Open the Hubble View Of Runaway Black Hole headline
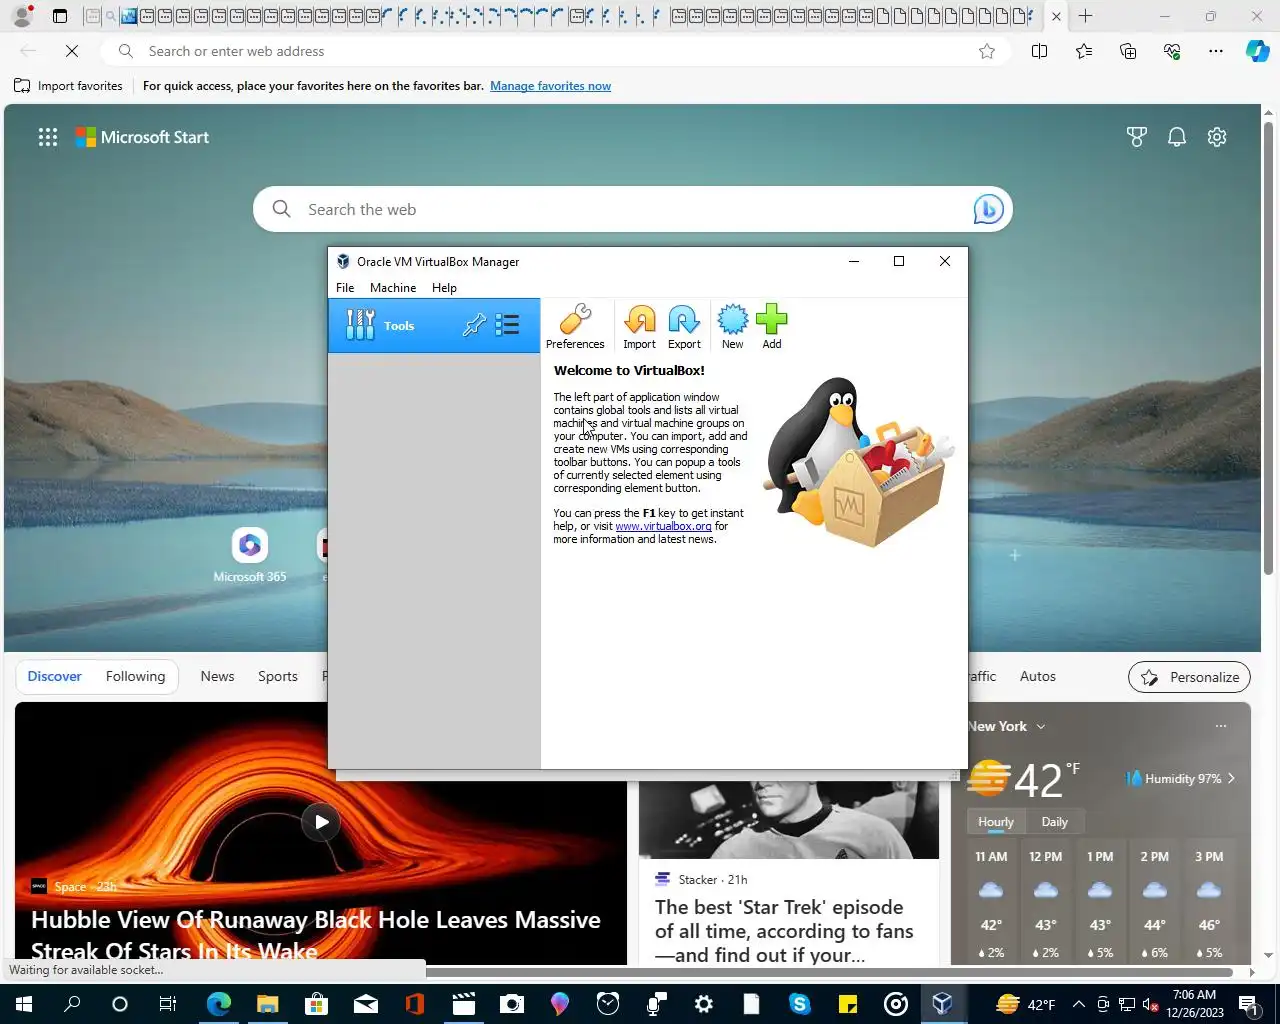Viewport: 1280px width, 1024px height. pos(316,934)
